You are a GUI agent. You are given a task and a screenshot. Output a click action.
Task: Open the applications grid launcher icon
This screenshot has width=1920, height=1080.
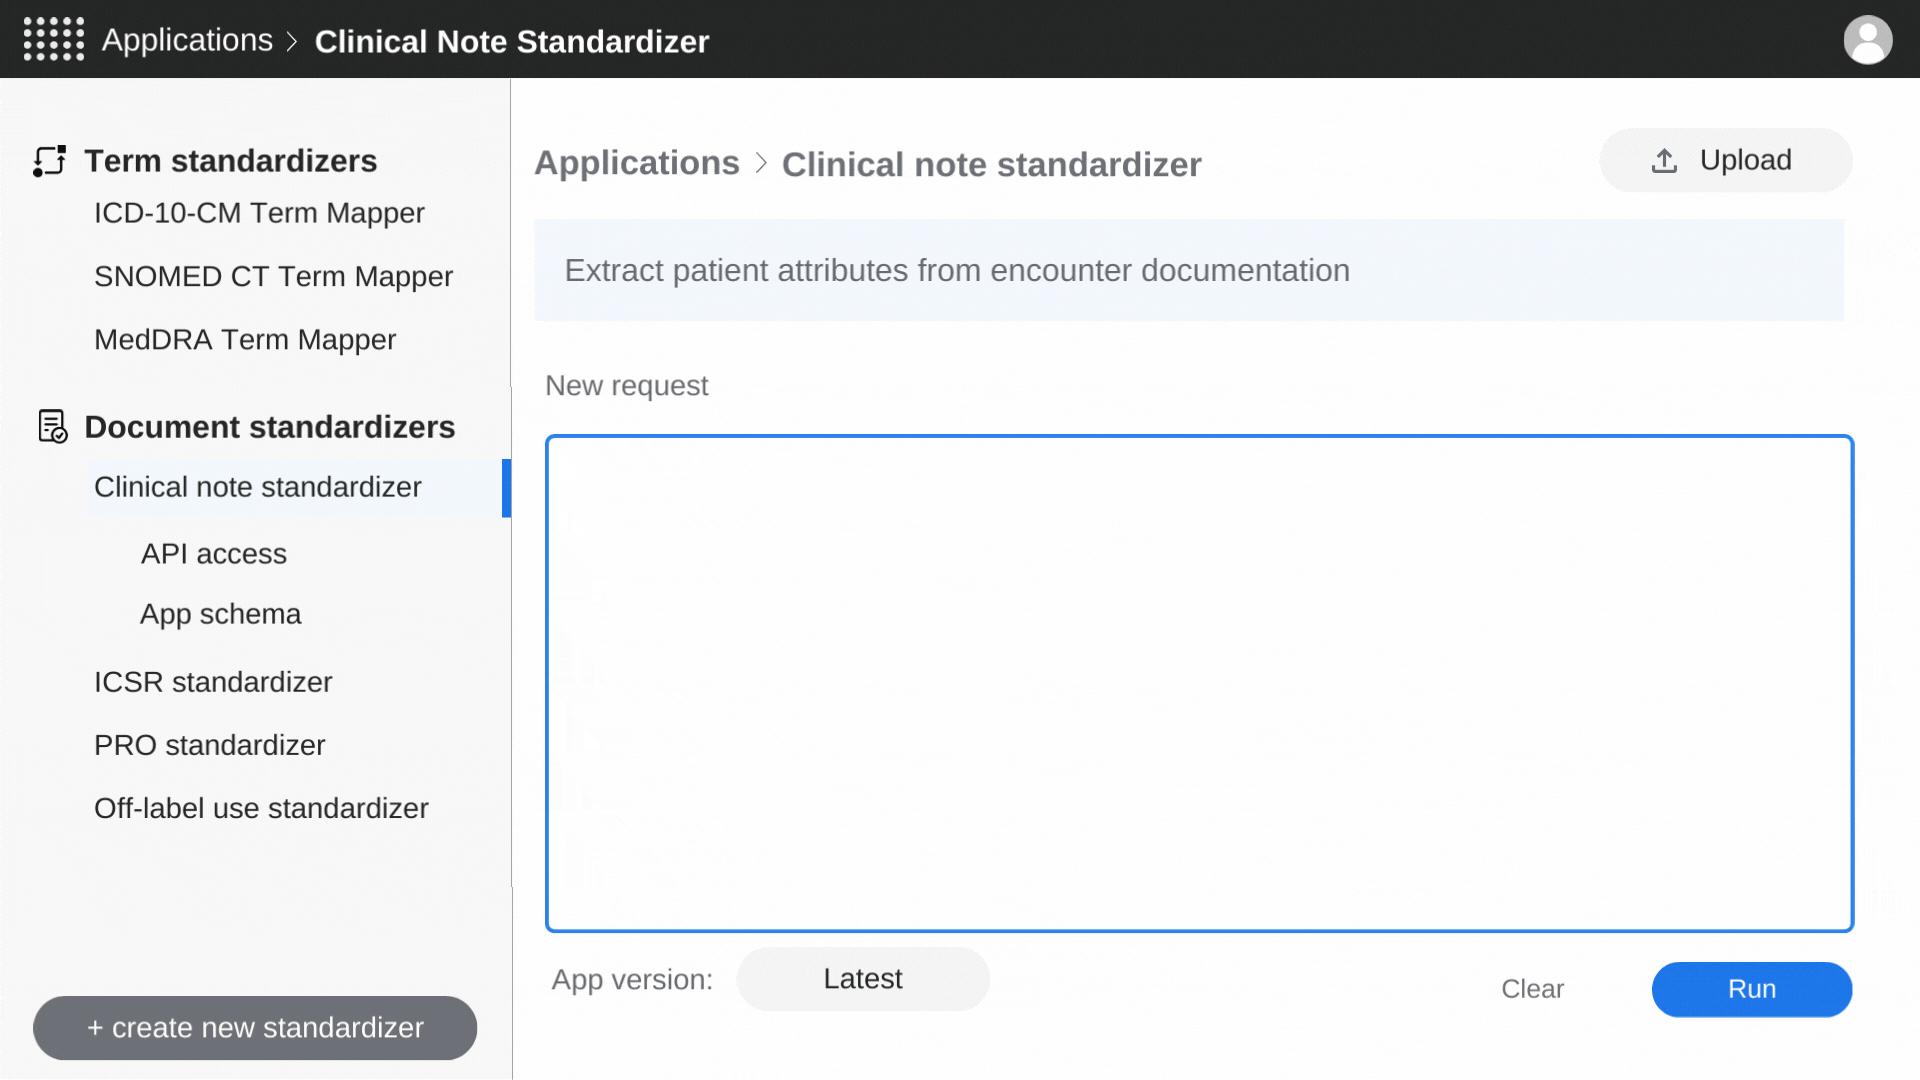coord(53,40)
